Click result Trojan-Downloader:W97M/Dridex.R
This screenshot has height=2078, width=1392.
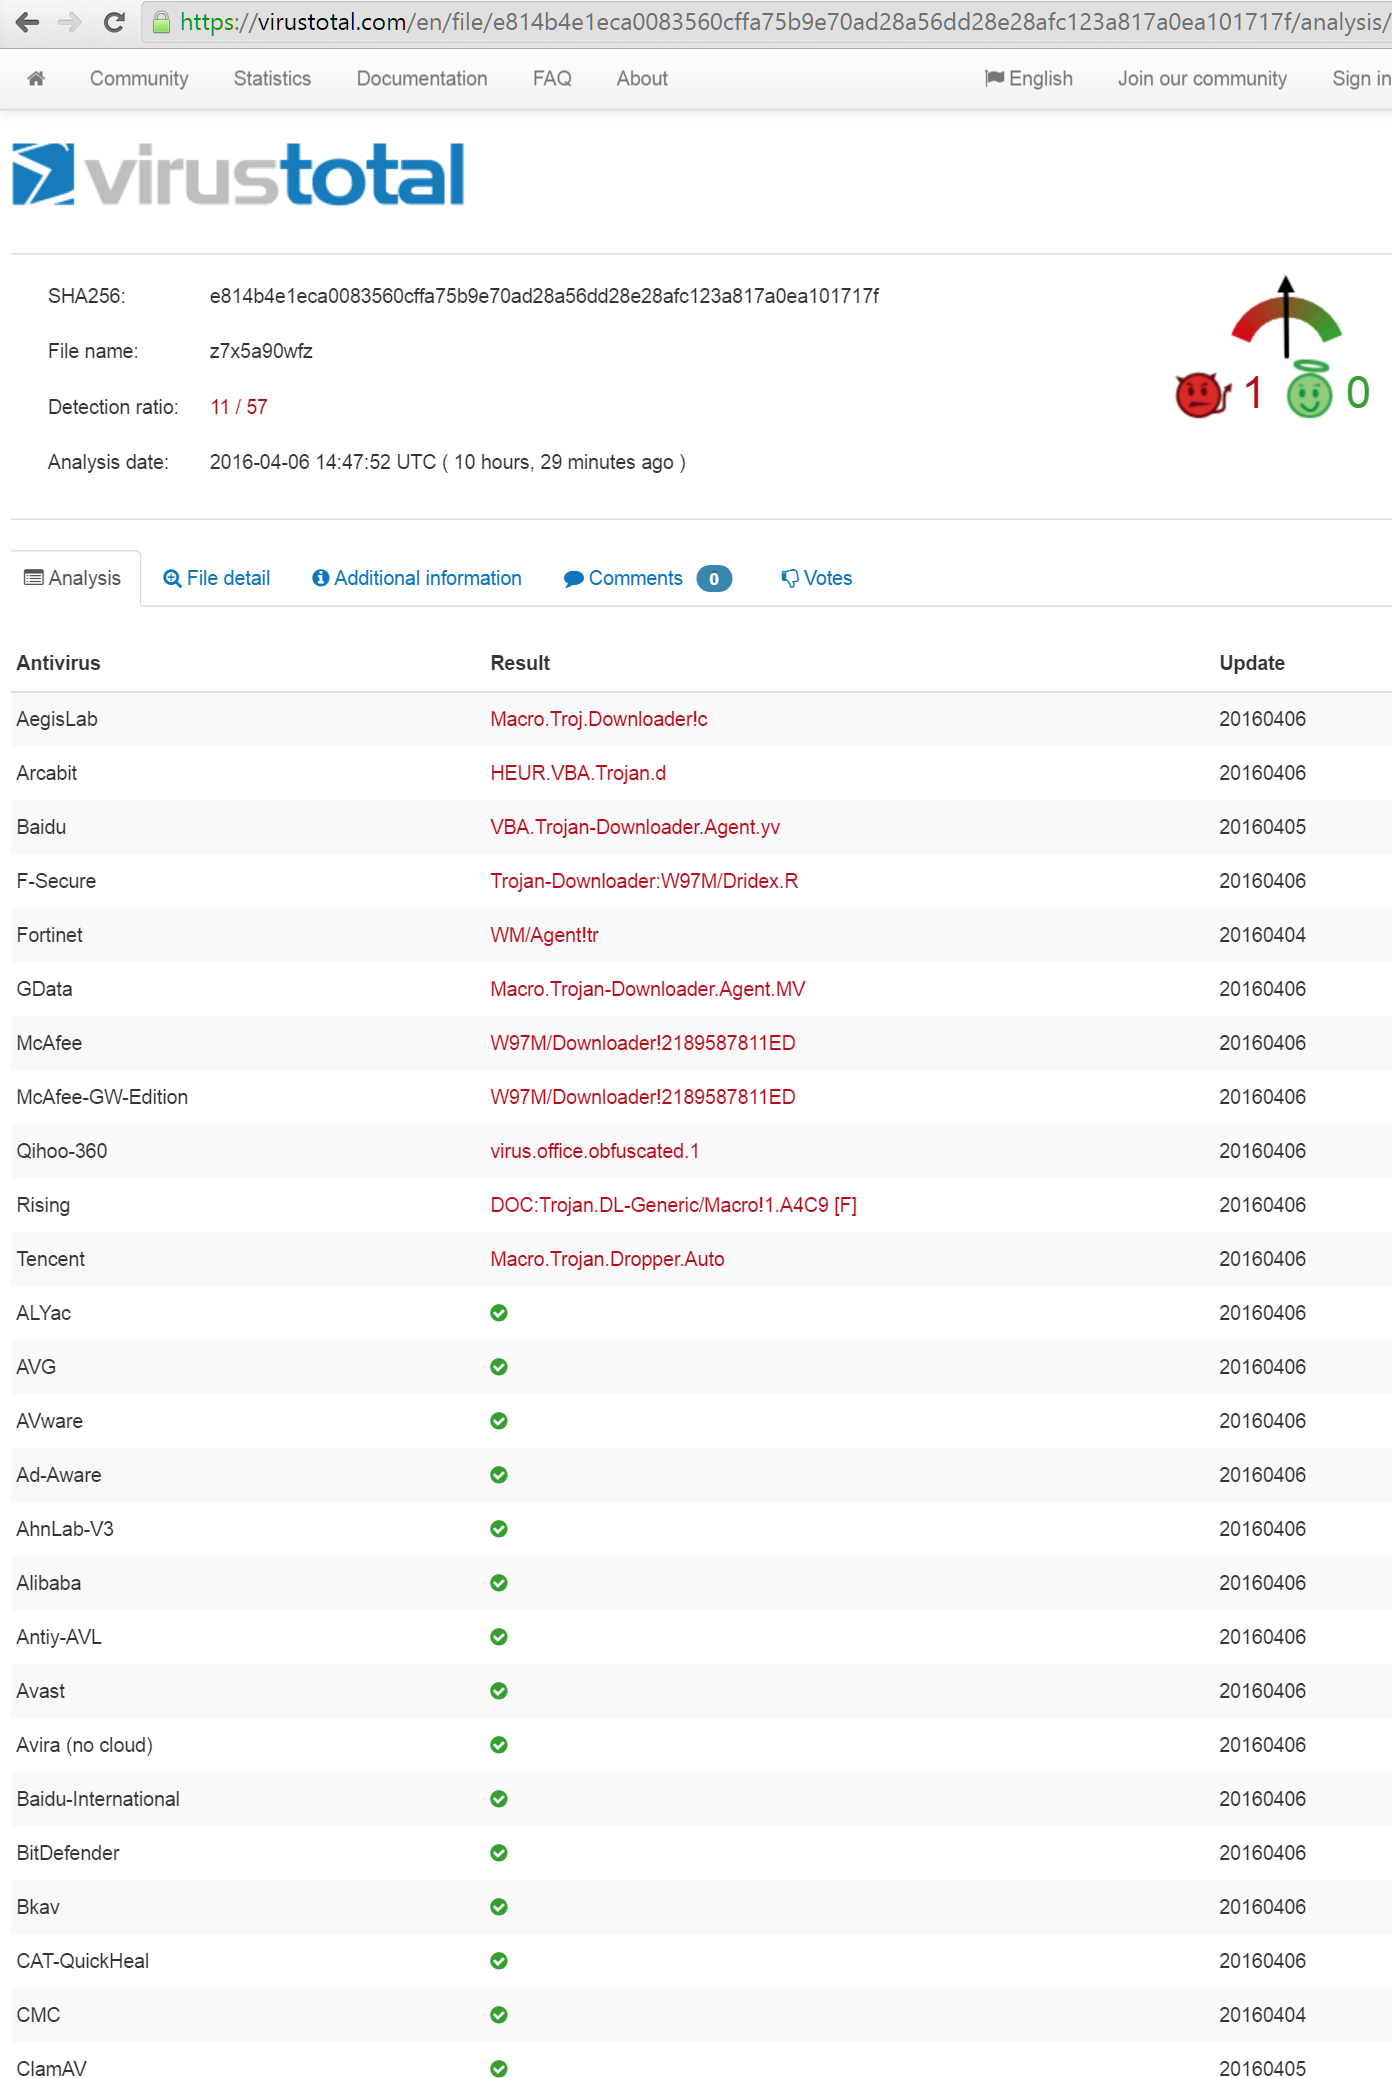click(x=644, y=881)
